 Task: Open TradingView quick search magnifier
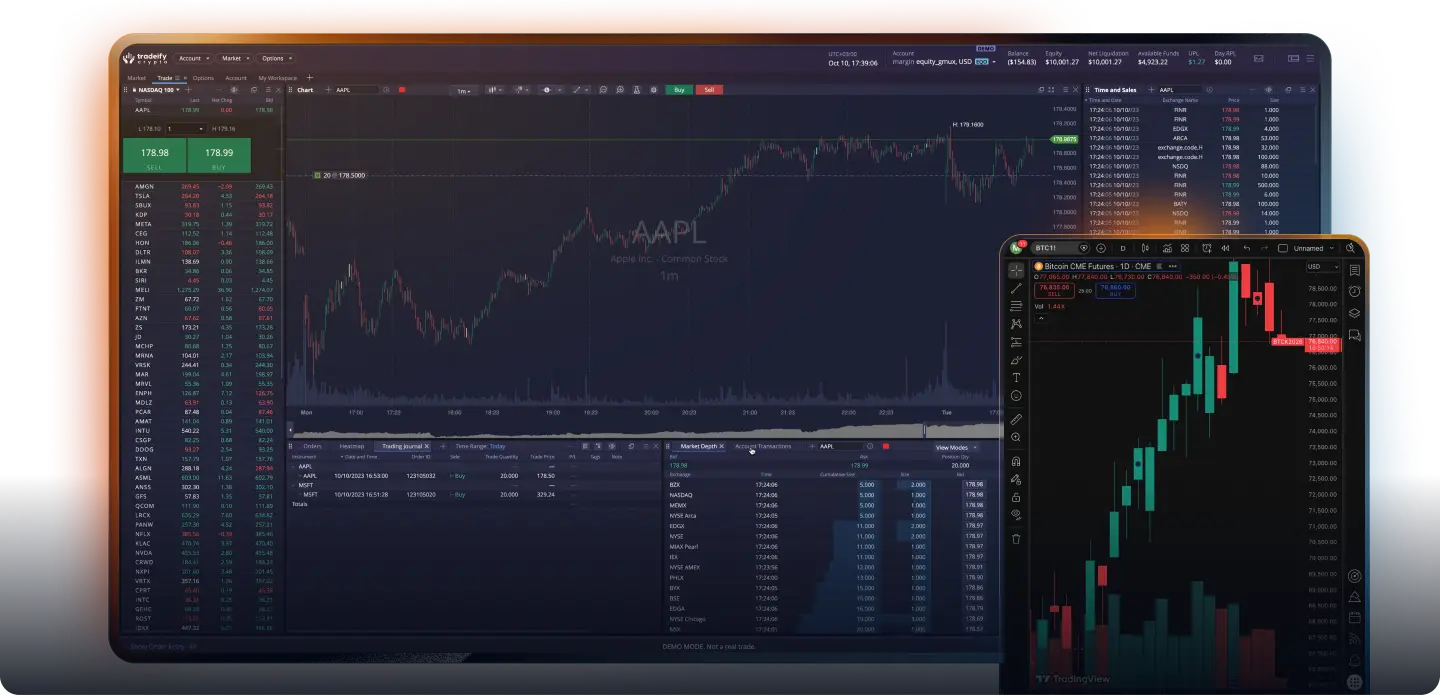point(1350,248)
